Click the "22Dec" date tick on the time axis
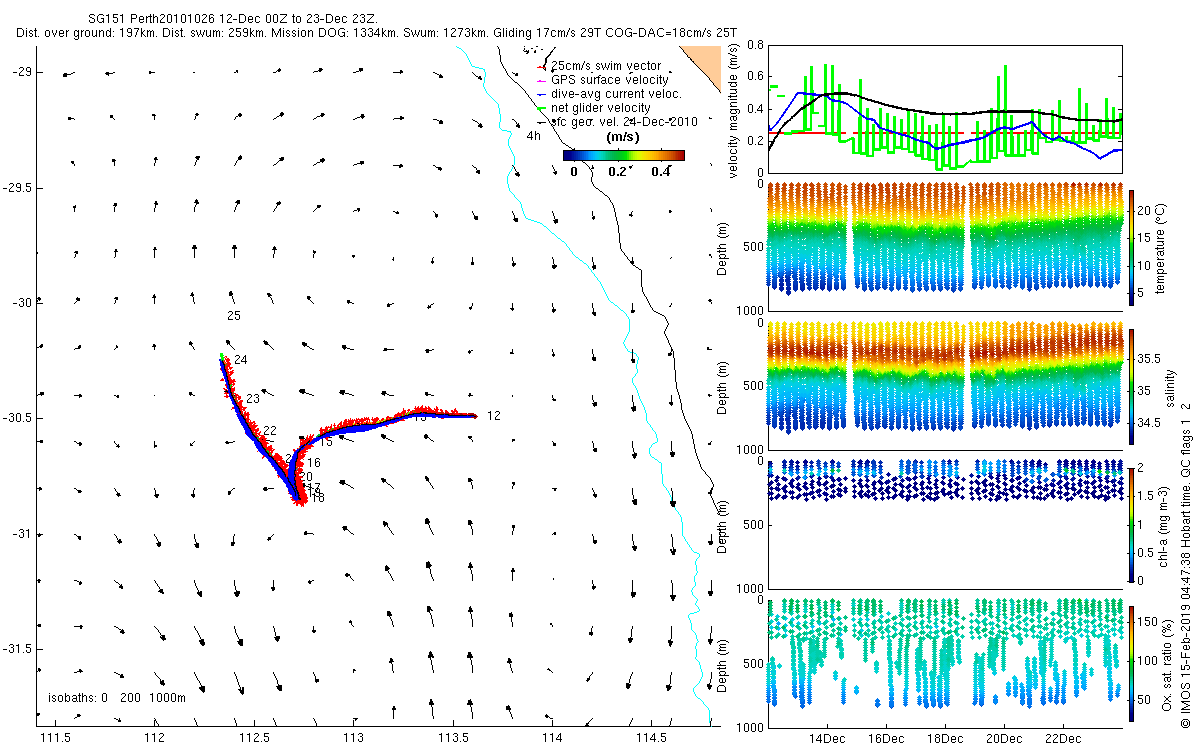 [x=1063, y=739]
